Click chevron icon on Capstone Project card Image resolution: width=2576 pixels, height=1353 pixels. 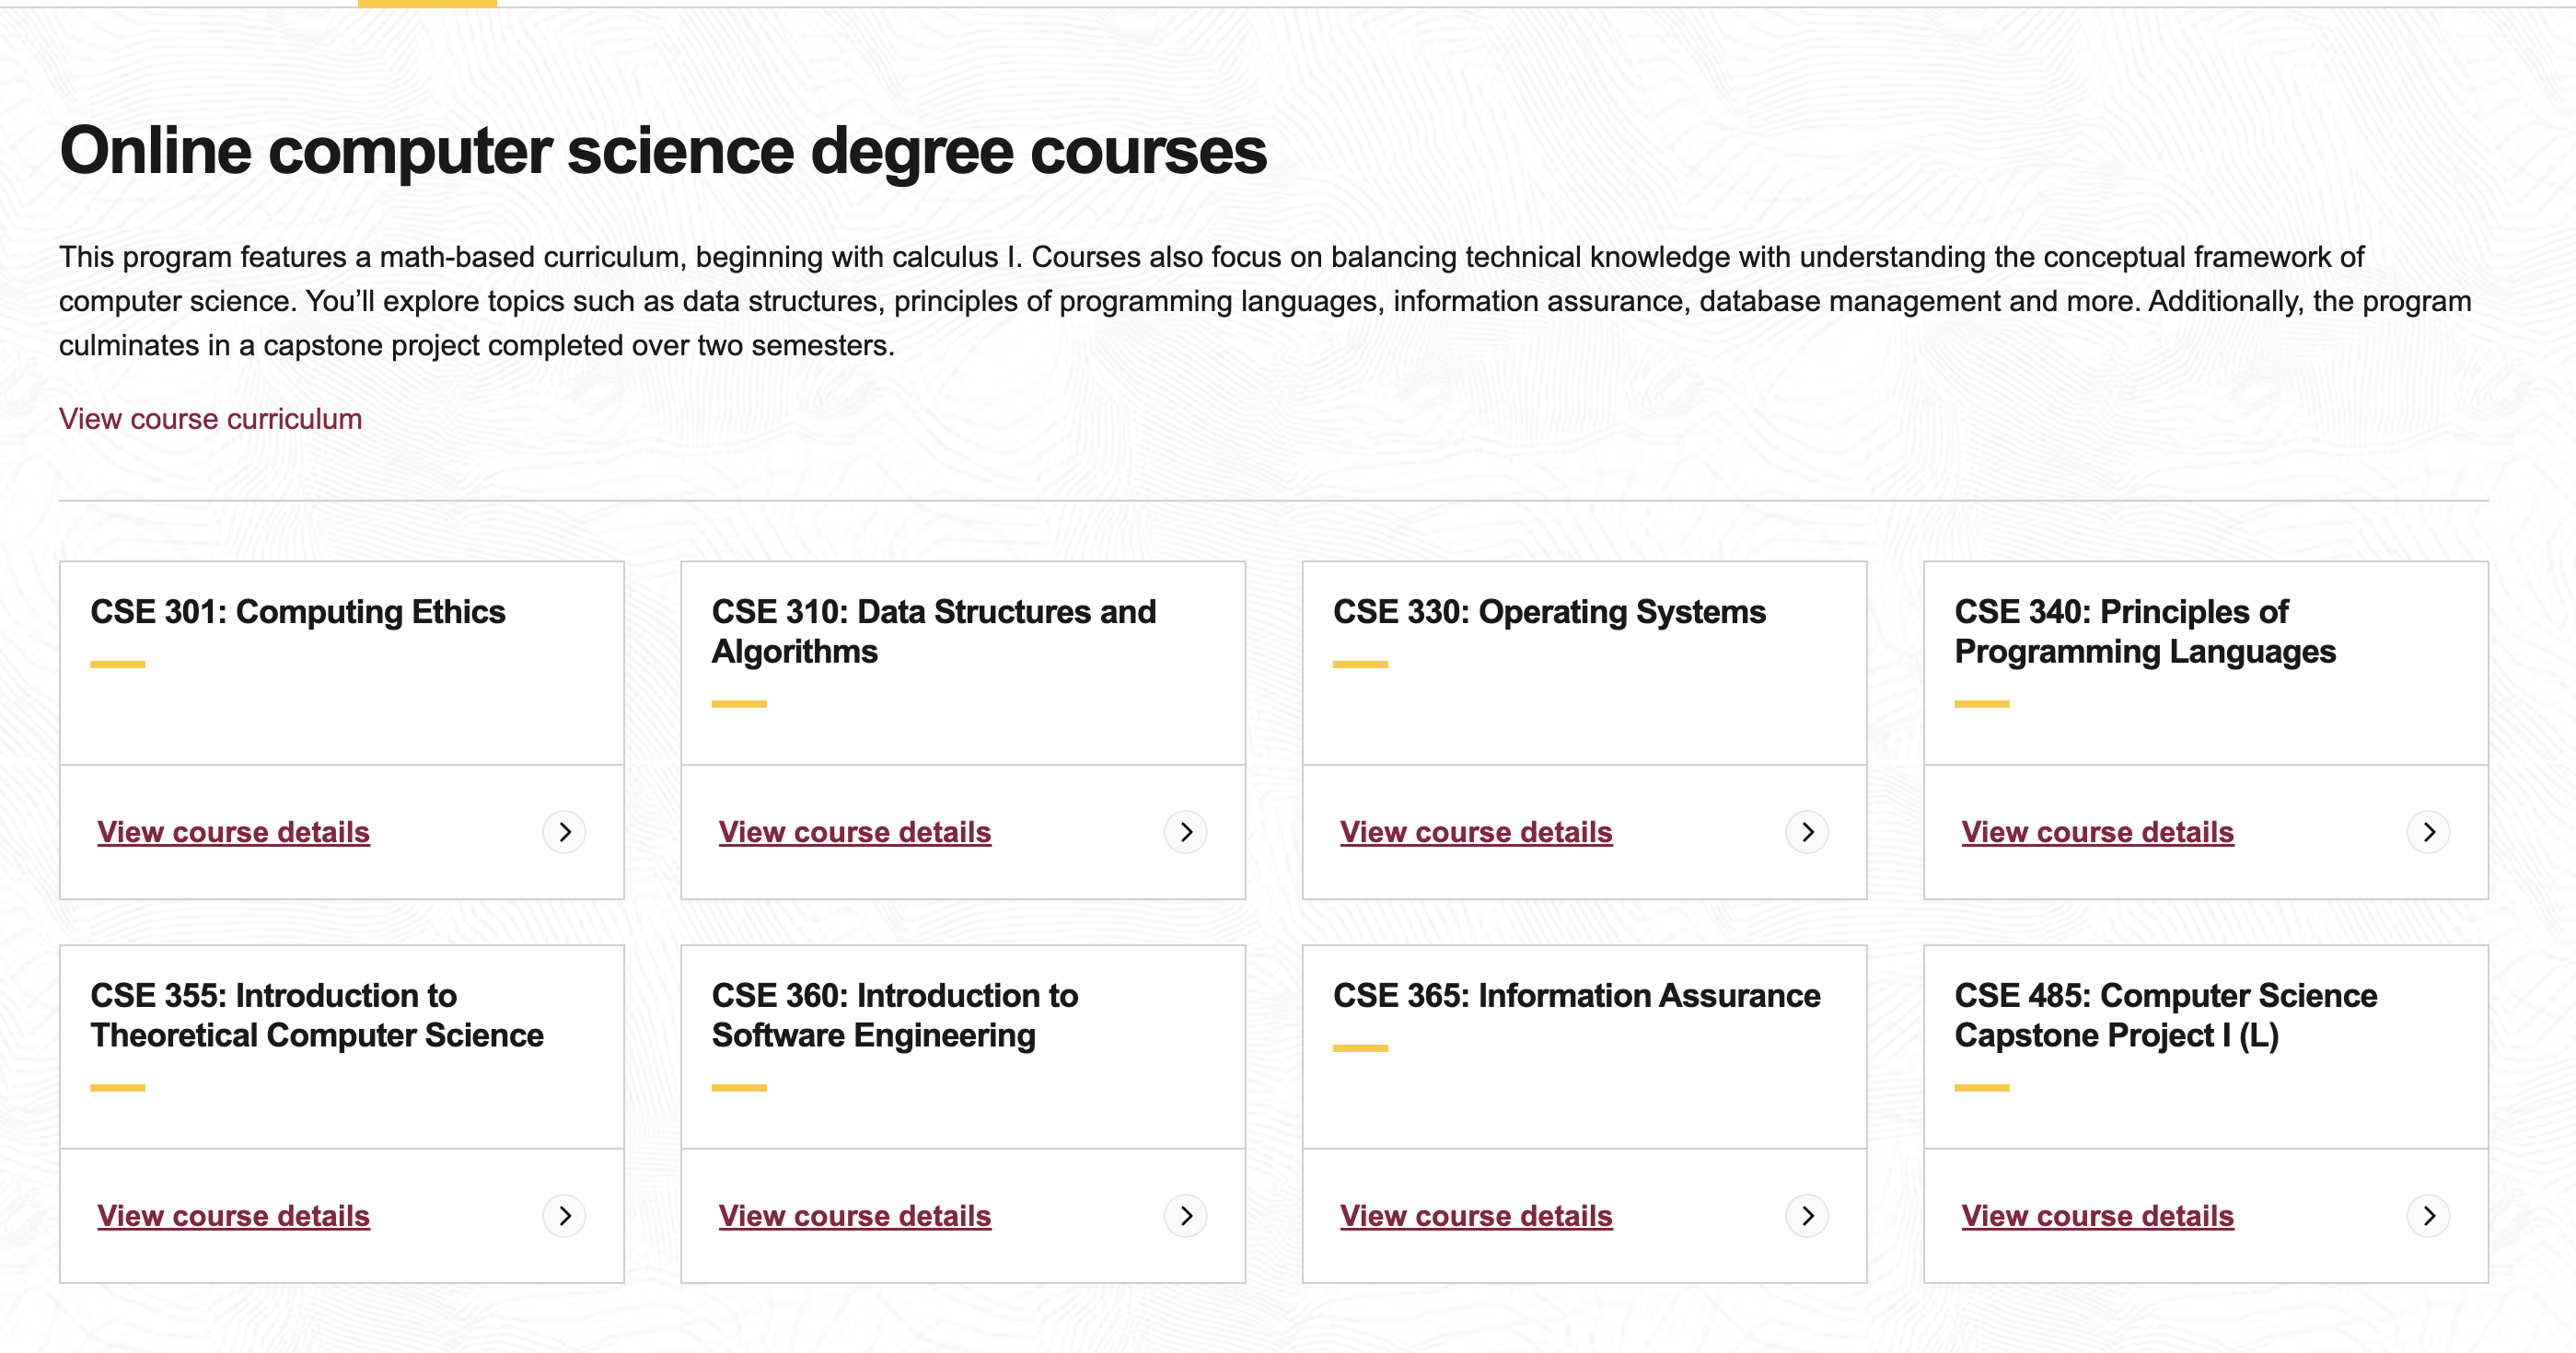click(2428, 1216)
